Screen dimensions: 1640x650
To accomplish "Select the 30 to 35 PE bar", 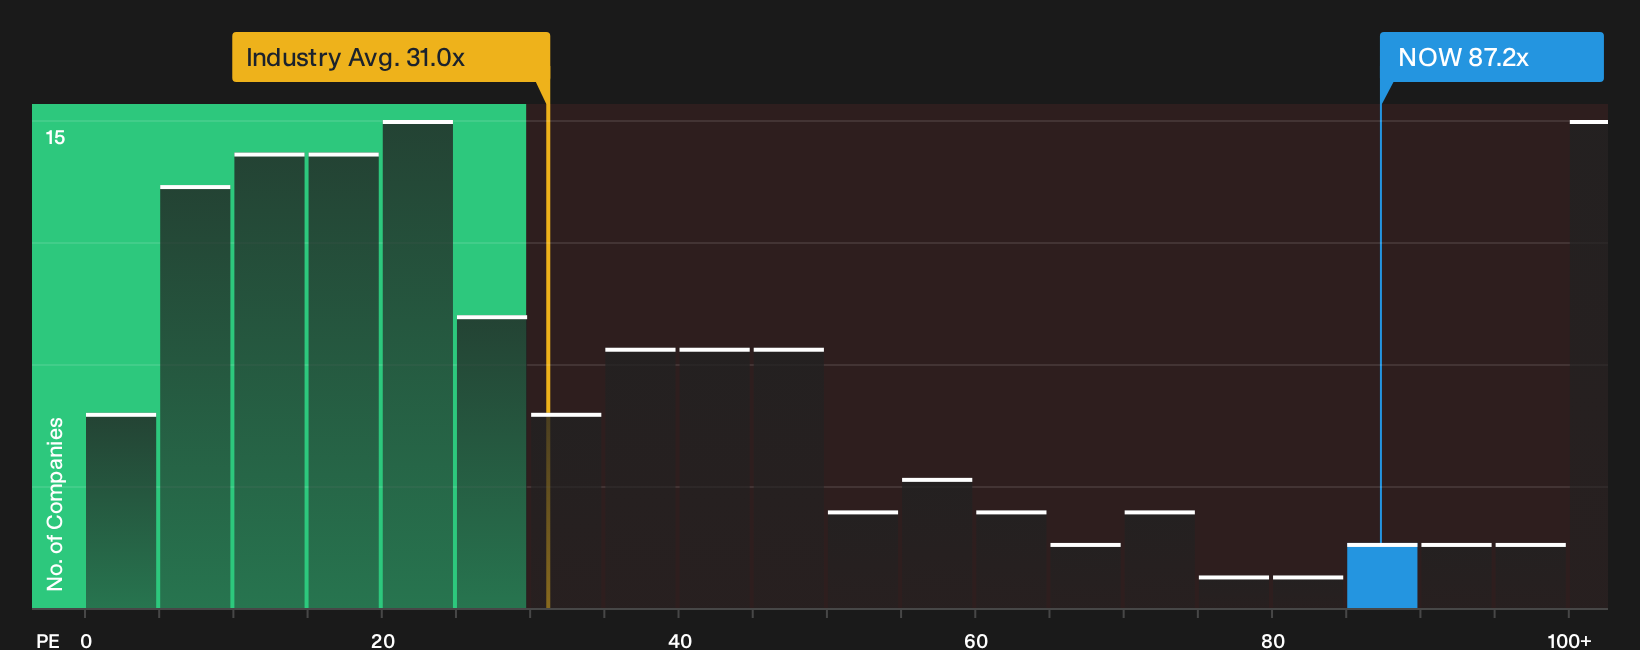I will [x=566, y=511].
